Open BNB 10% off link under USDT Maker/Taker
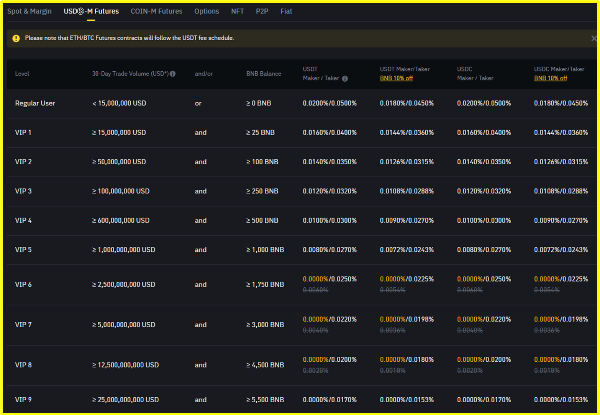 396,78
